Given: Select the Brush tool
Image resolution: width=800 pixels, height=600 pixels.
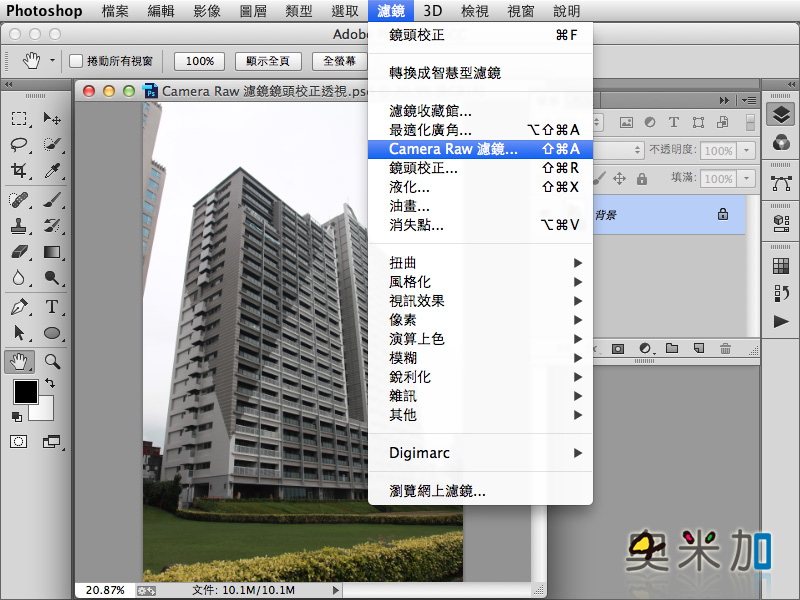Looking at the screenshot, I should [52, 199].
